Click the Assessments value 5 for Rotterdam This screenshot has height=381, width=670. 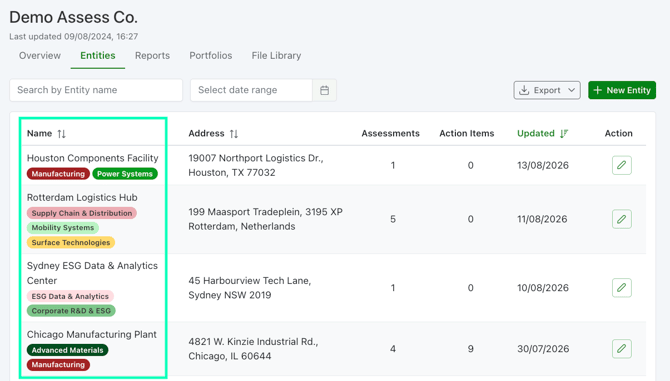click(393, 219)
